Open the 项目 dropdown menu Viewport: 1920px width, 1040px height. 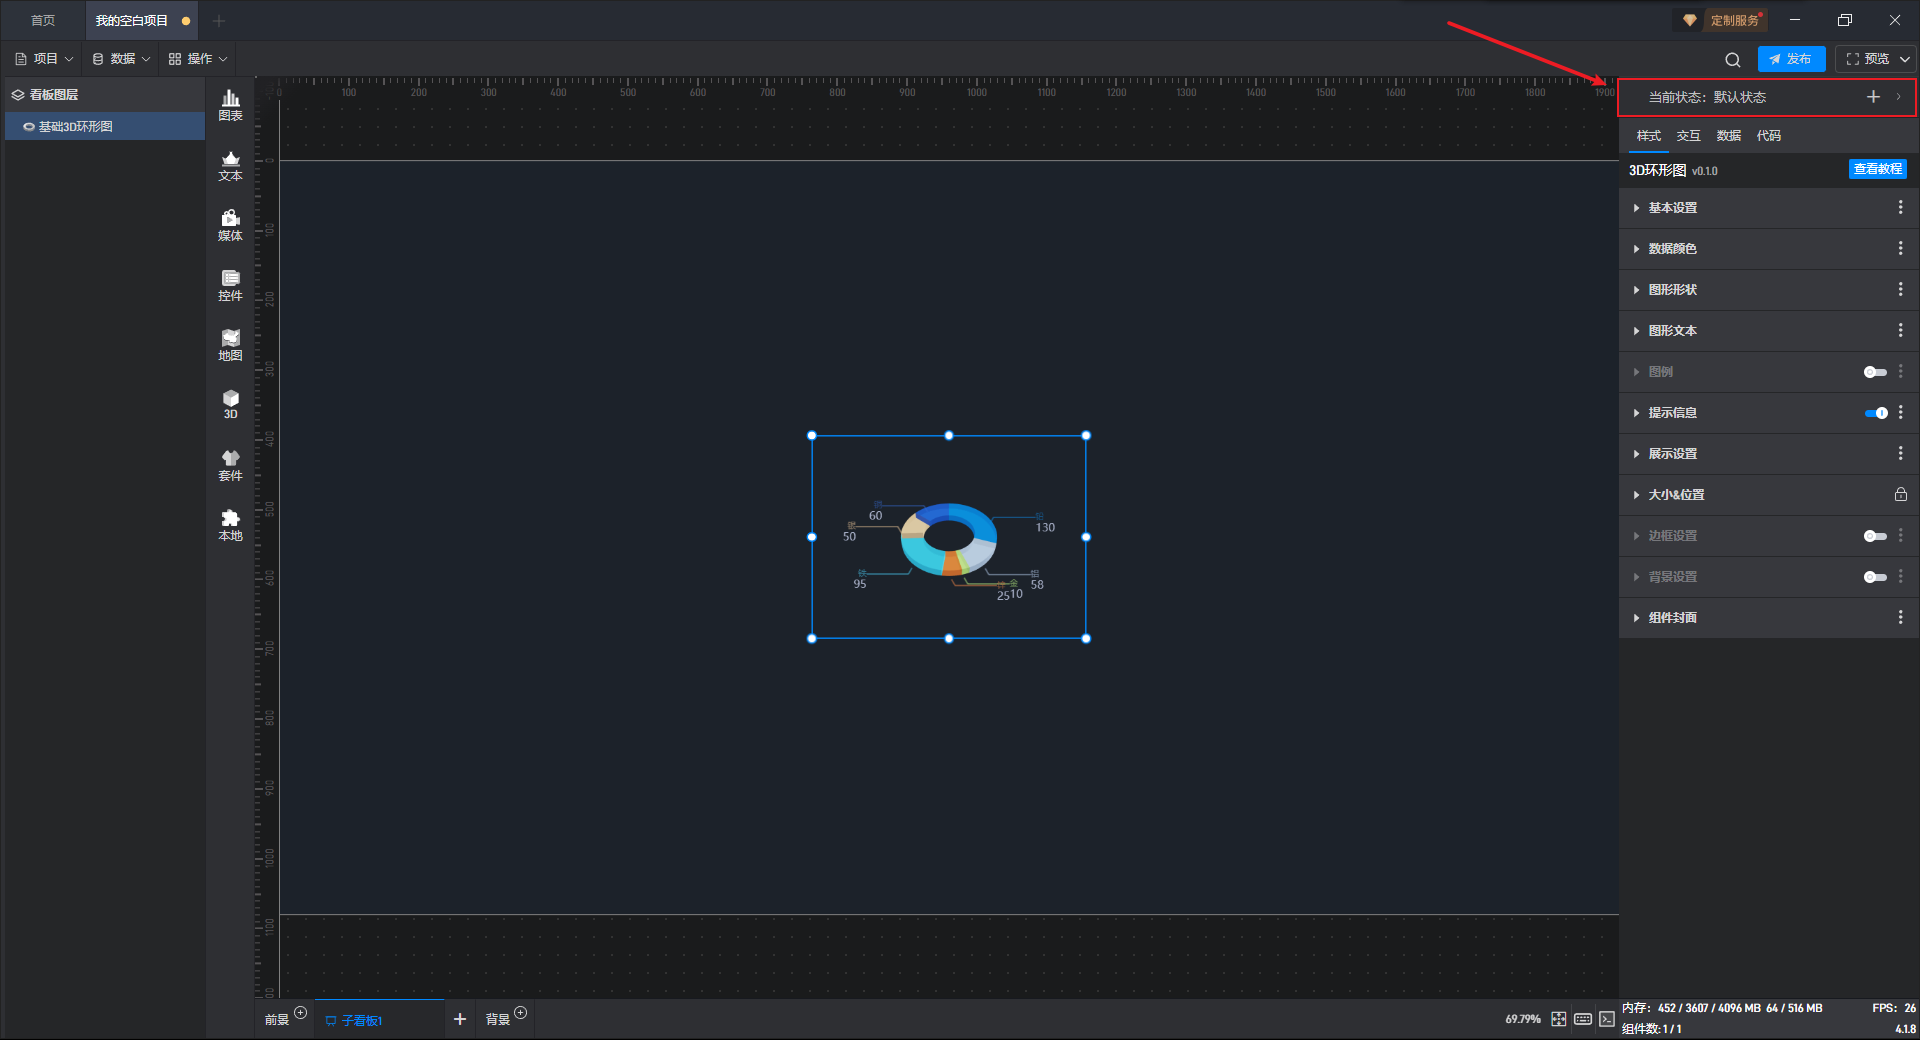45,59
